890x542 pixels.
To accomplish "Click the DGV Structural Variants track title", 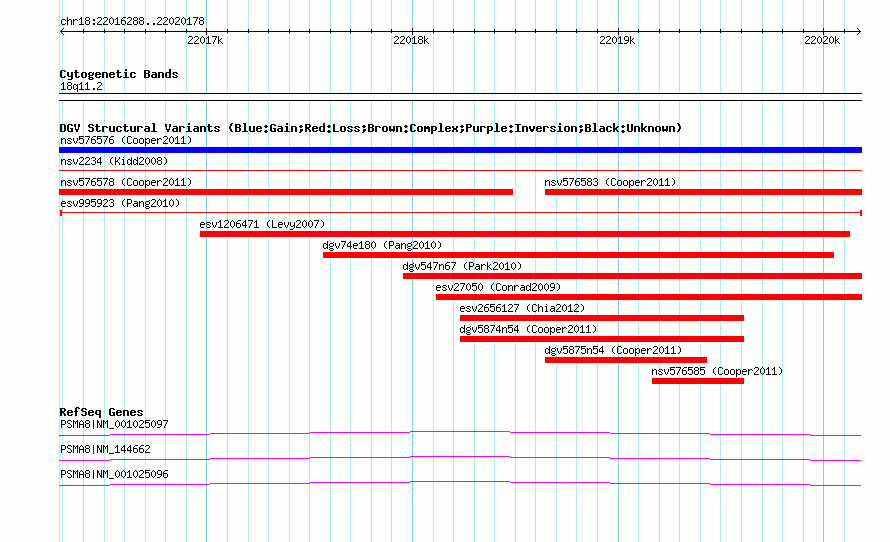I will 371,128.
